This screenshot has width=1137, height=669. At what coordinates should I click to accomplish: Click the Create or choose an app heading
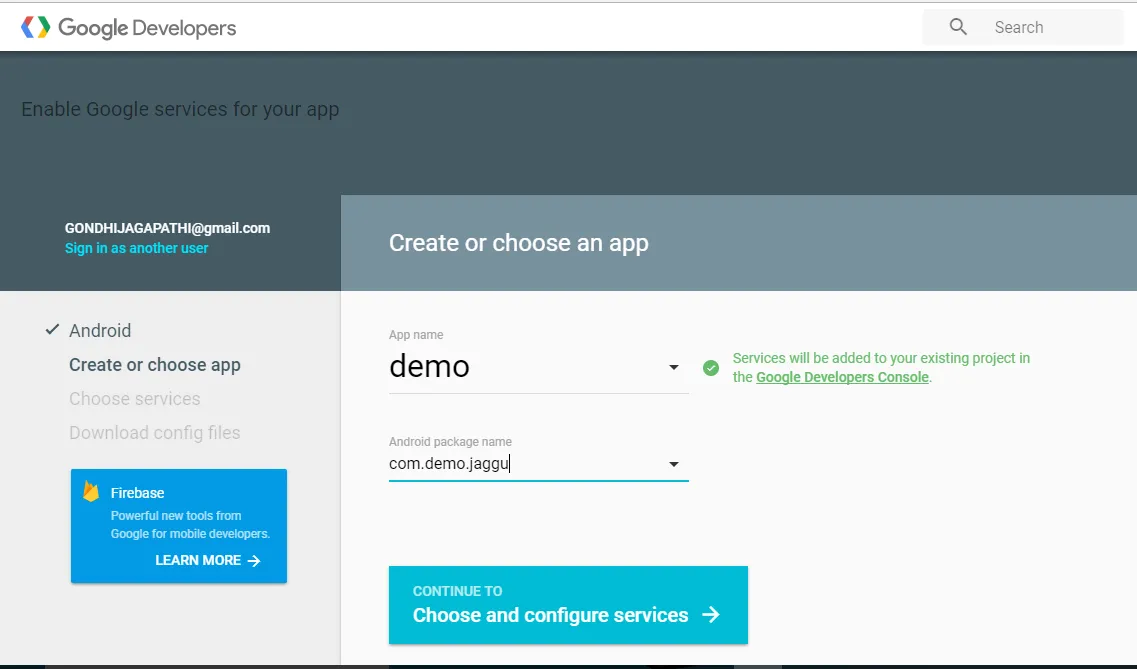click(x=518, y=243)
